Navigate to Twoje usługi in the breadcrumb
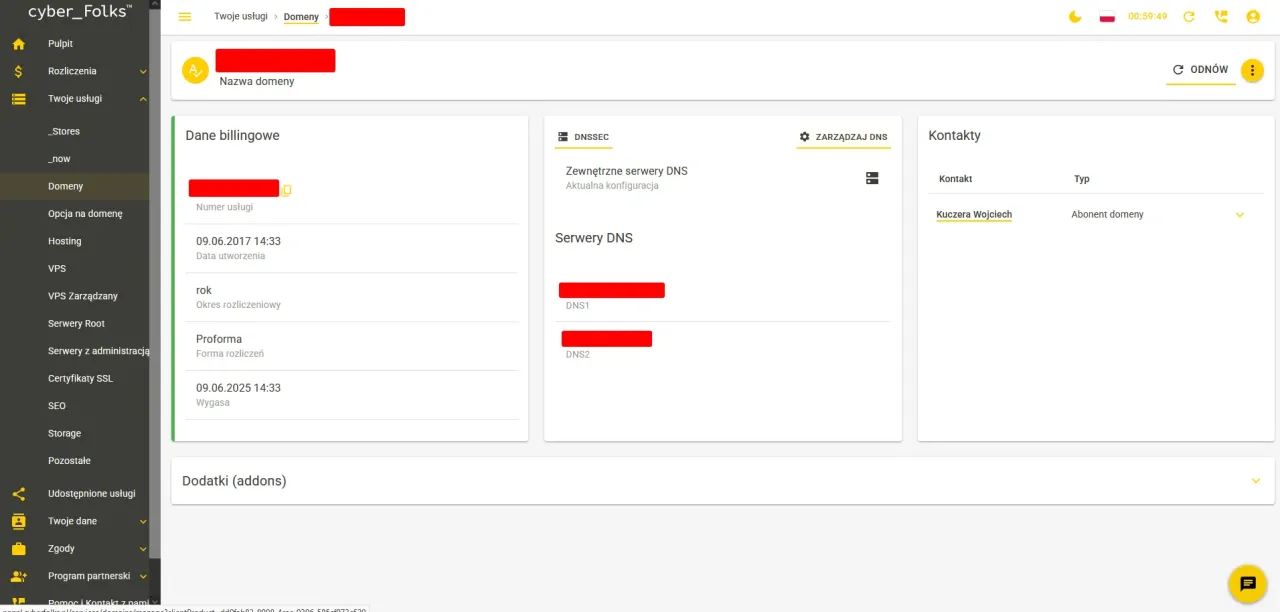The image size is (1280, 612). [240, 16]
